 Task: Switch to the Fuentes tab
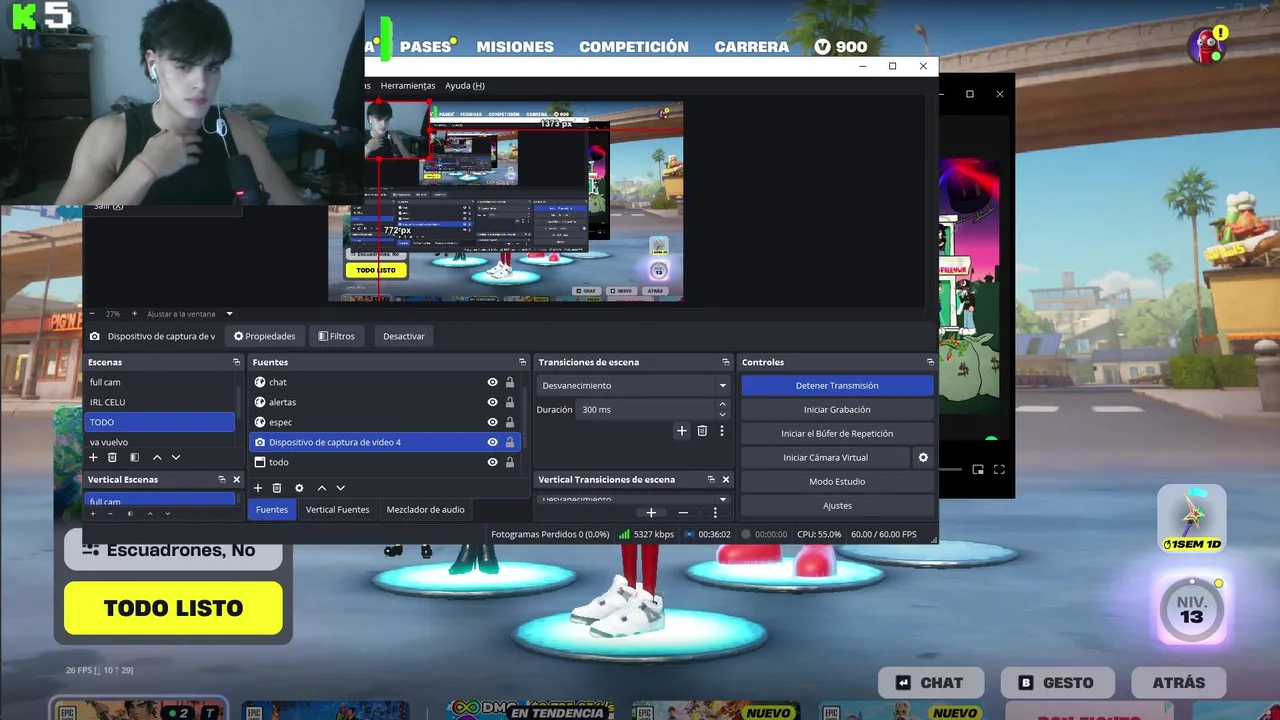click(x=272, y=509)
